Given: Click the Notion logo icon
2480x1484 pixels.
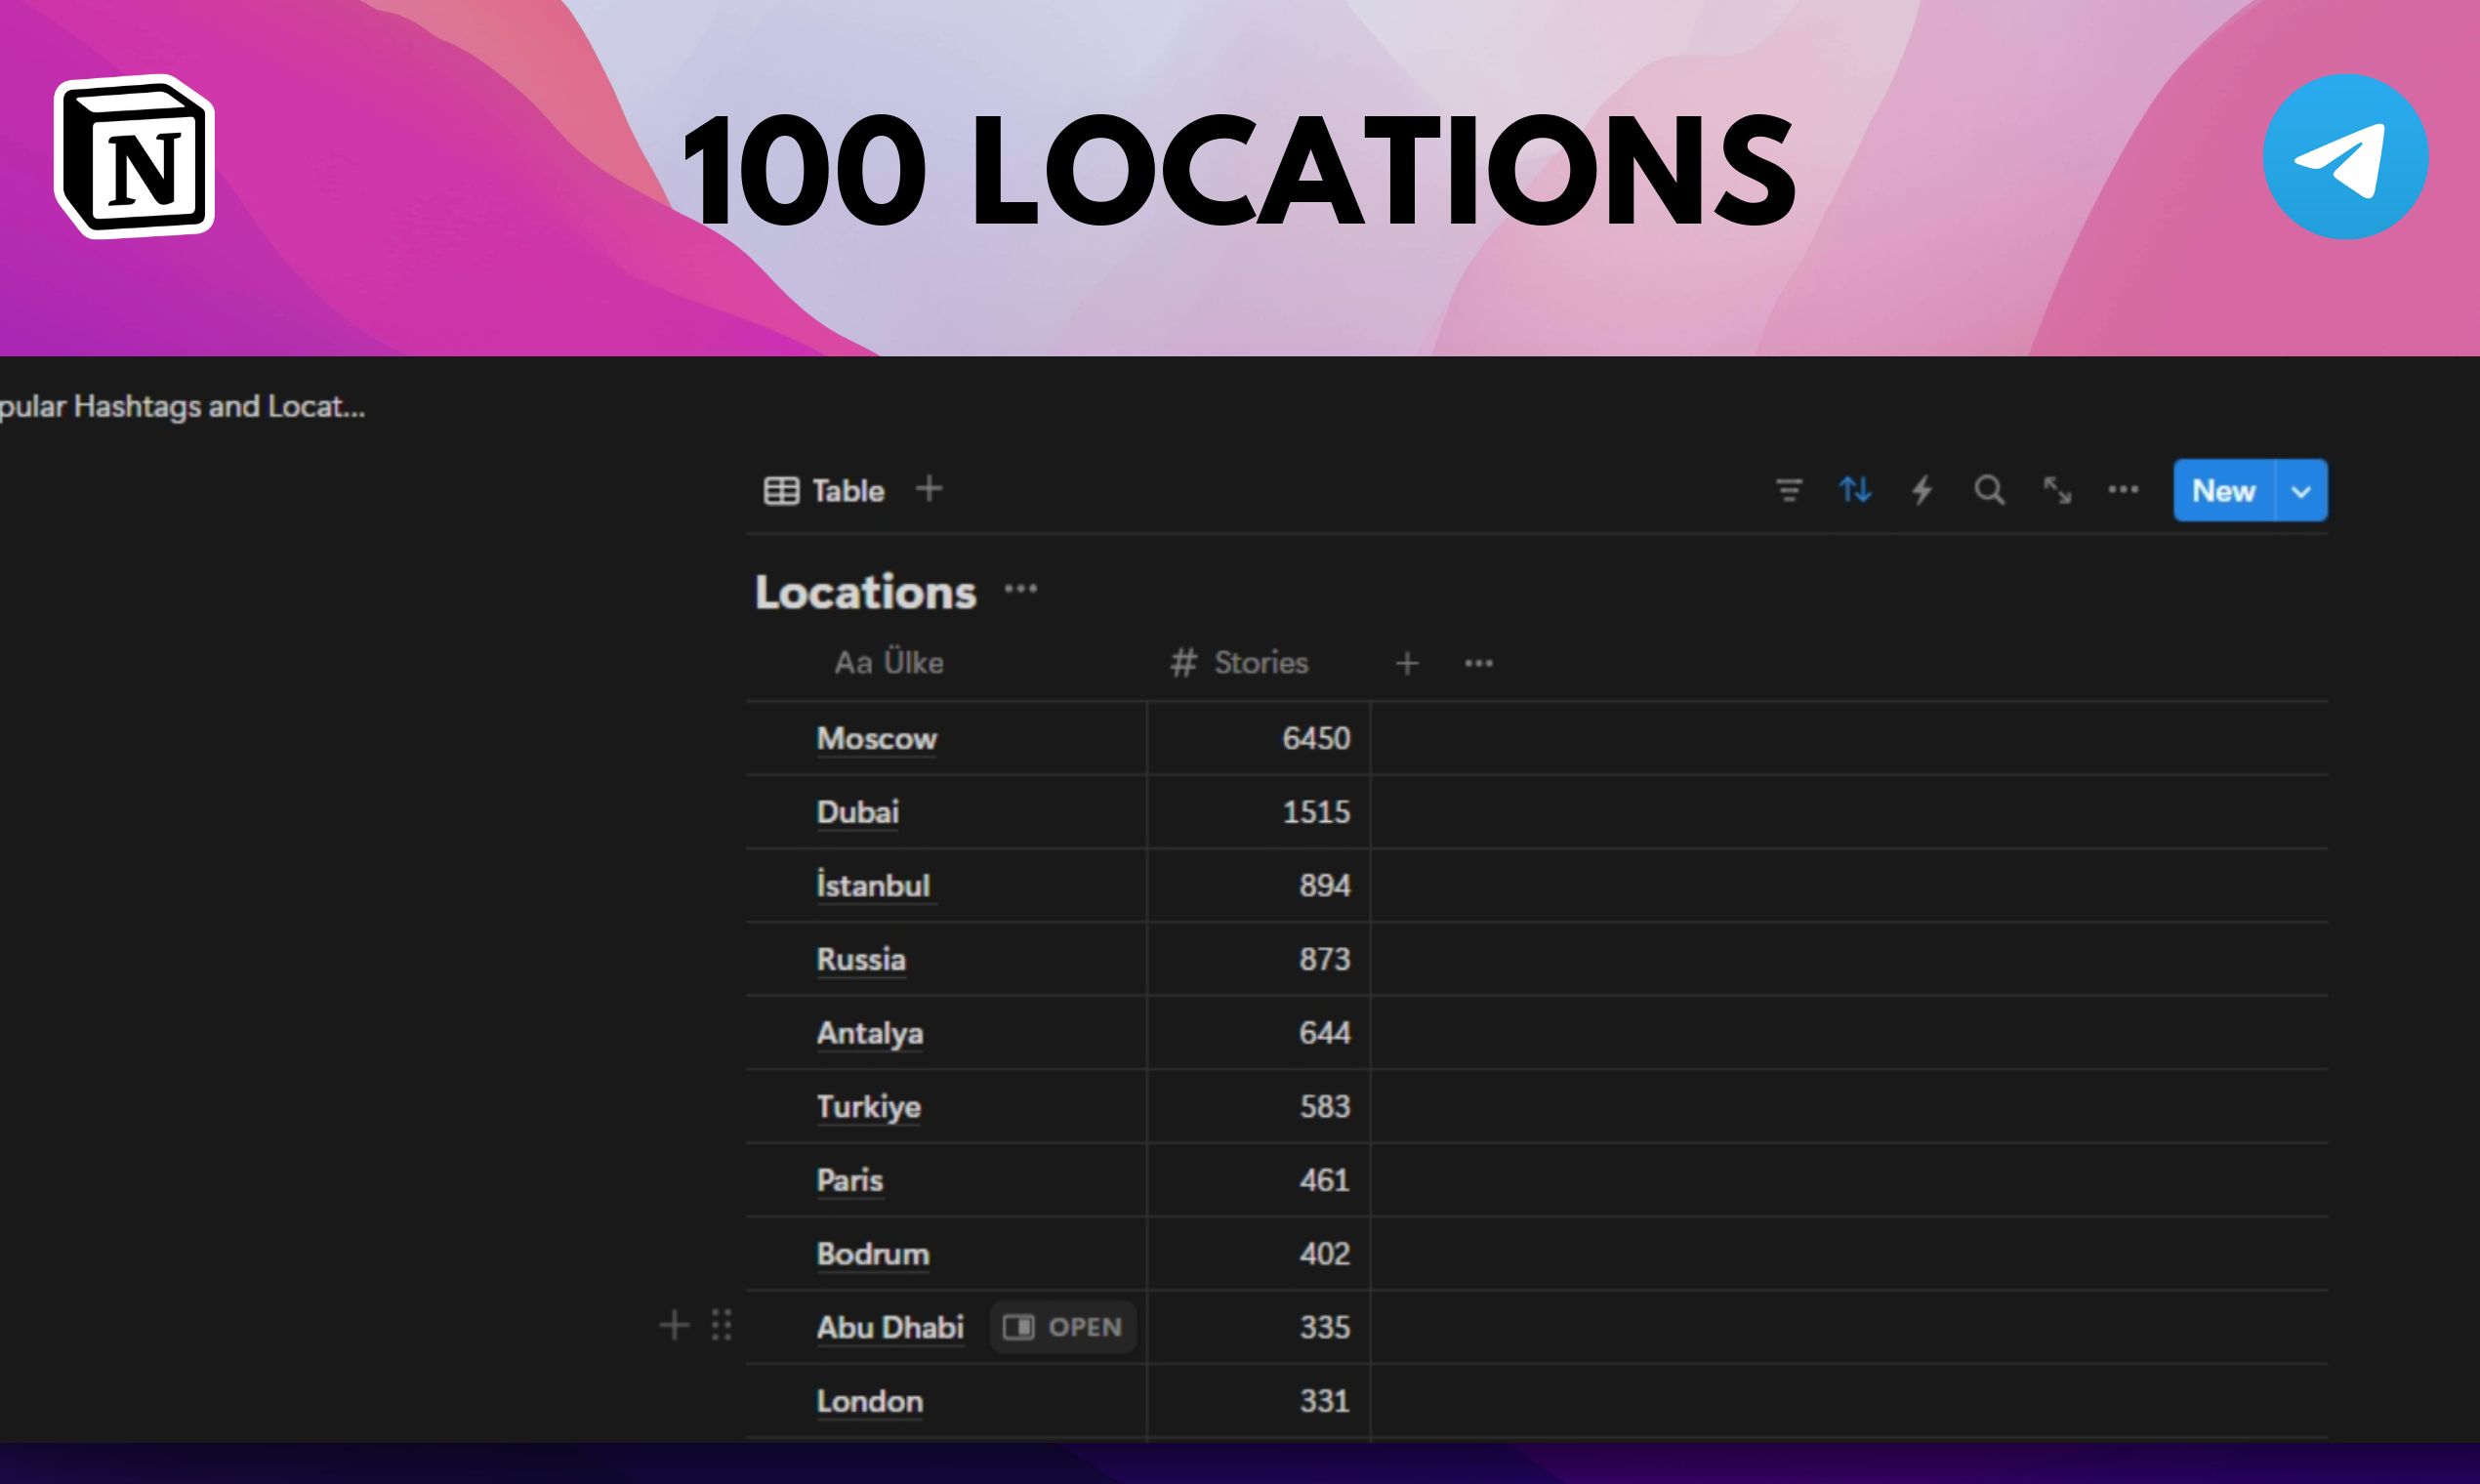Looking at the screenshot, I should (135, 157).
